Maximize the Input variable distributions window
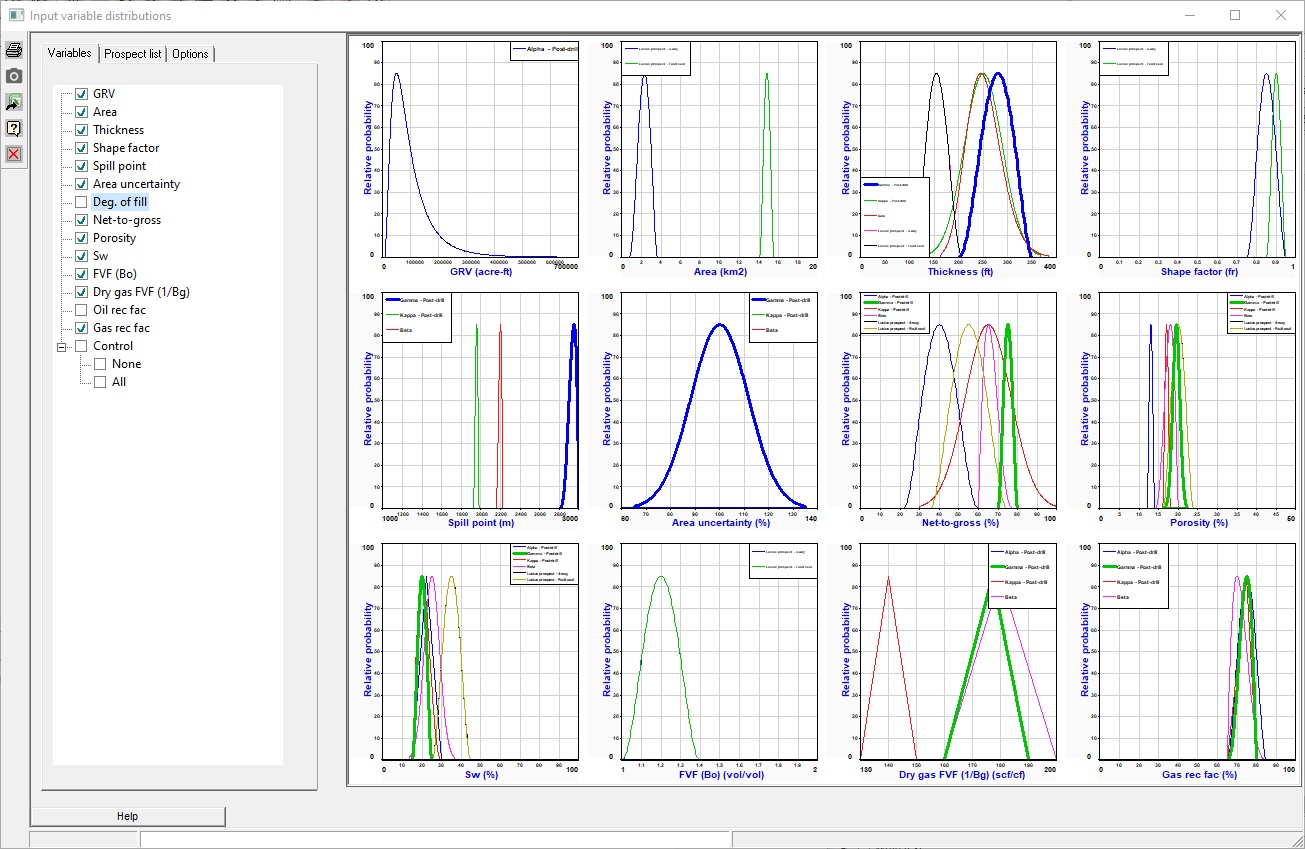This screenshot has width=1305, height=849. coord(1235,15)
